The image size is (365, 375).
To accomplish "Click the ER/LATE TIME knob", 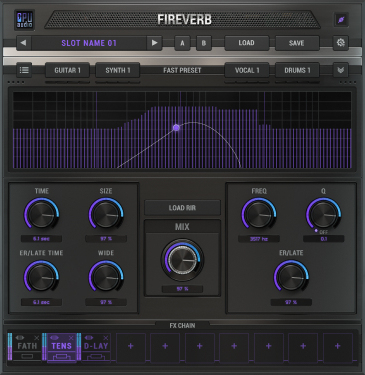I will click(x=41, y=277).
